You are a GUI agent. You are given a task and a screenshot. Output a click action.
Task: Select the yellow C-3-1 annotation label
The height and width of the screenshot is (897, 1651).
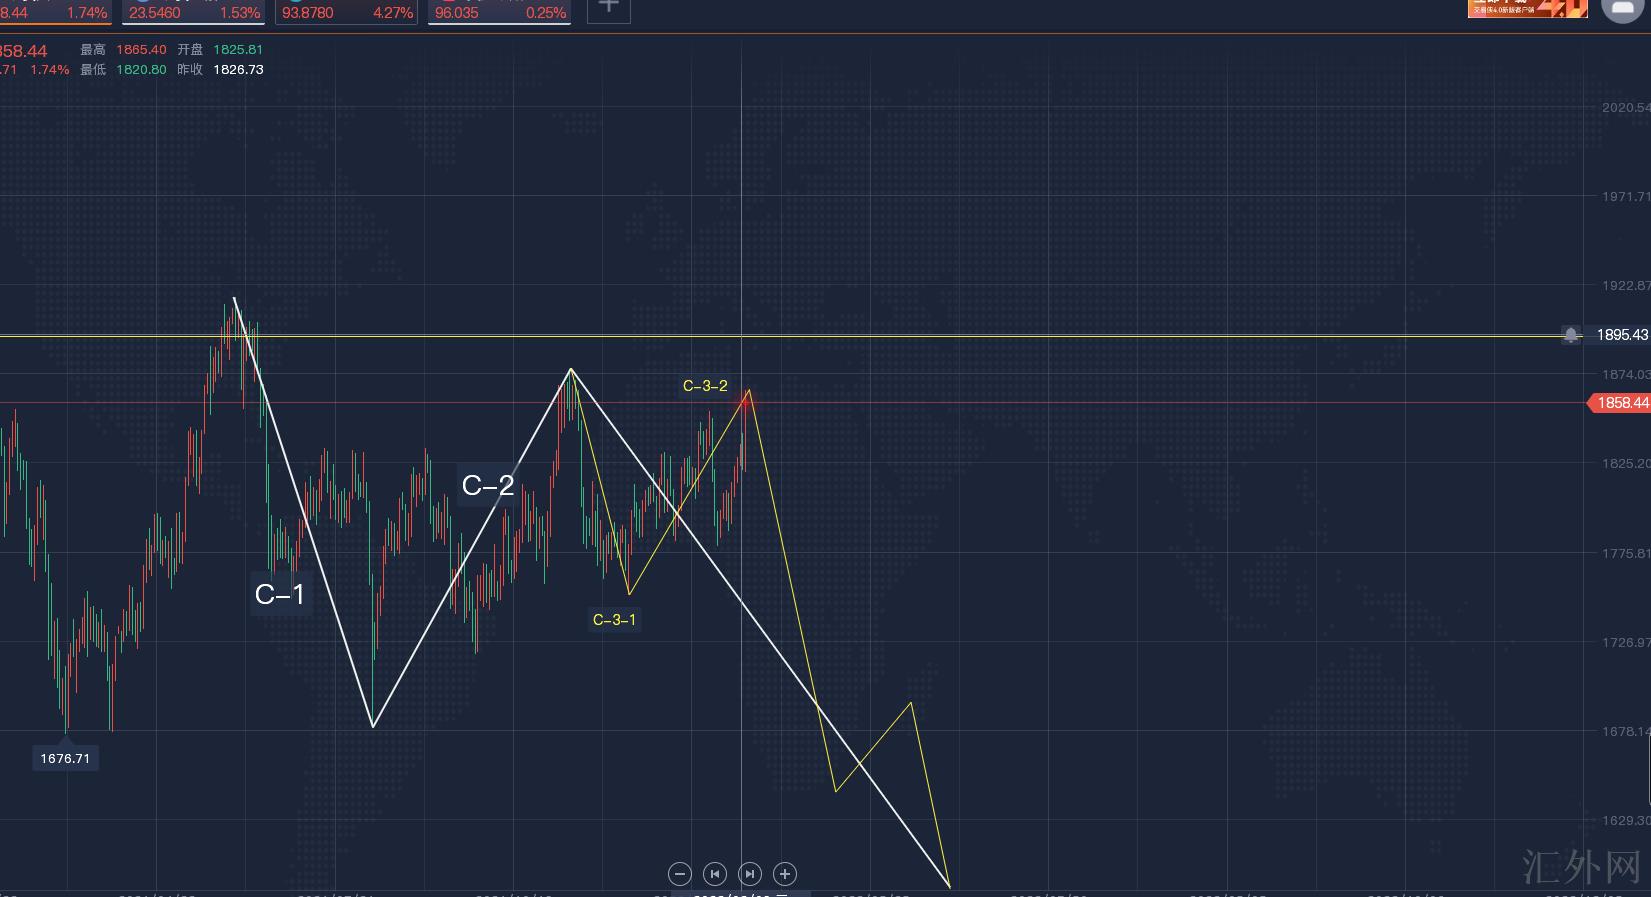[615, 620]
